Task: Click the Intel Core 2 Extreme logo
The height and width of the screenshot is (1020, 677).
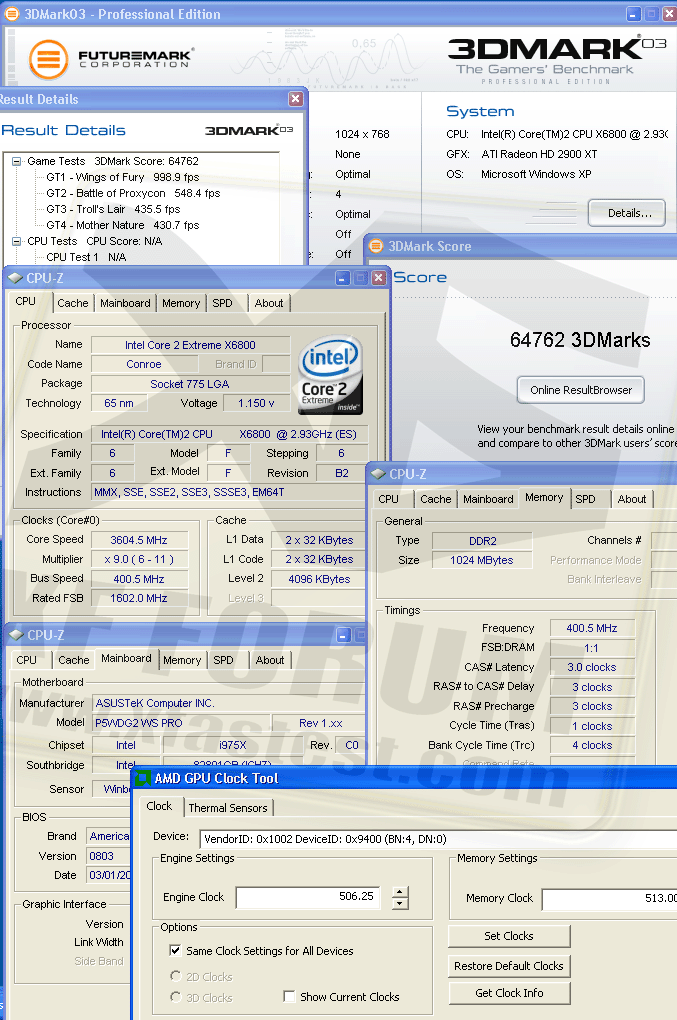Action: pos(330,375)
